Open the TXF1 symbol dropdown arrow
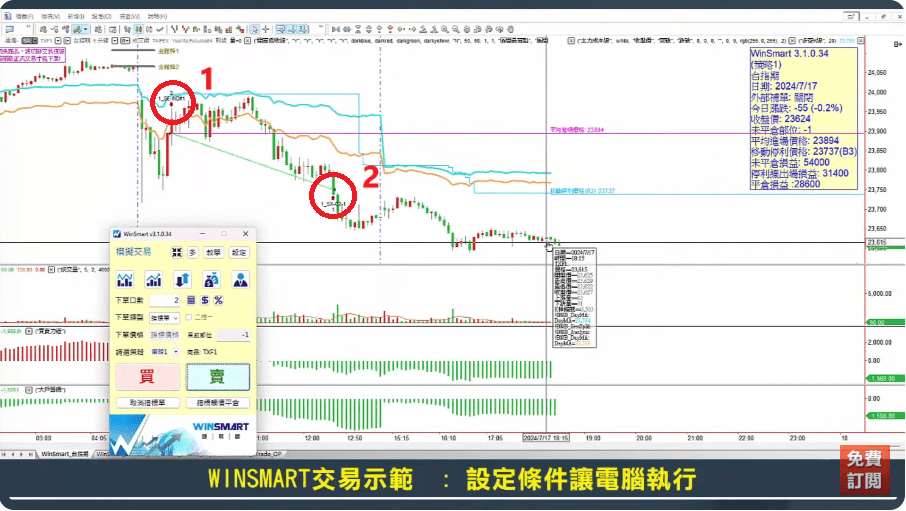The height and width of the screenshot is (511, 906). [58, 40]
